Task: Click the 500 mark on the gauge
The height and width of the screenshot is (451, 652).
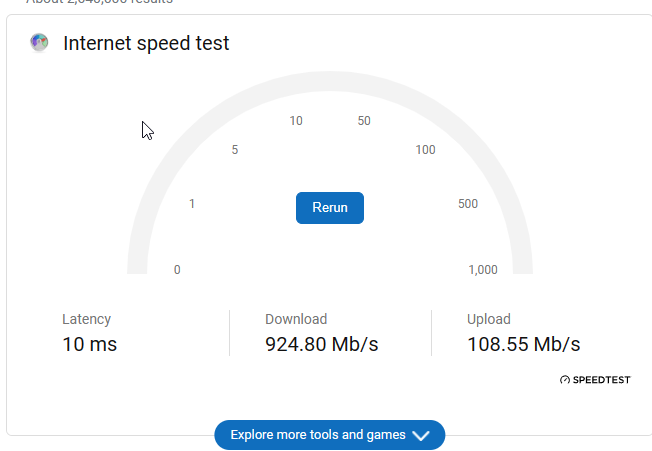Action: tap(468, 204)
